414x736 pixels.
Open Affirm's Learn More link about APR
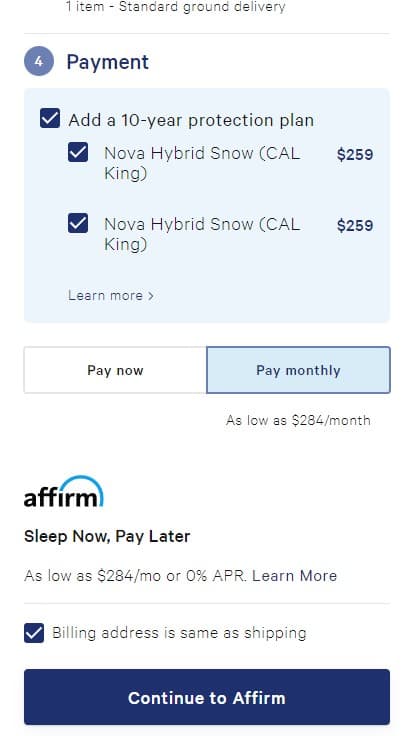294,575
